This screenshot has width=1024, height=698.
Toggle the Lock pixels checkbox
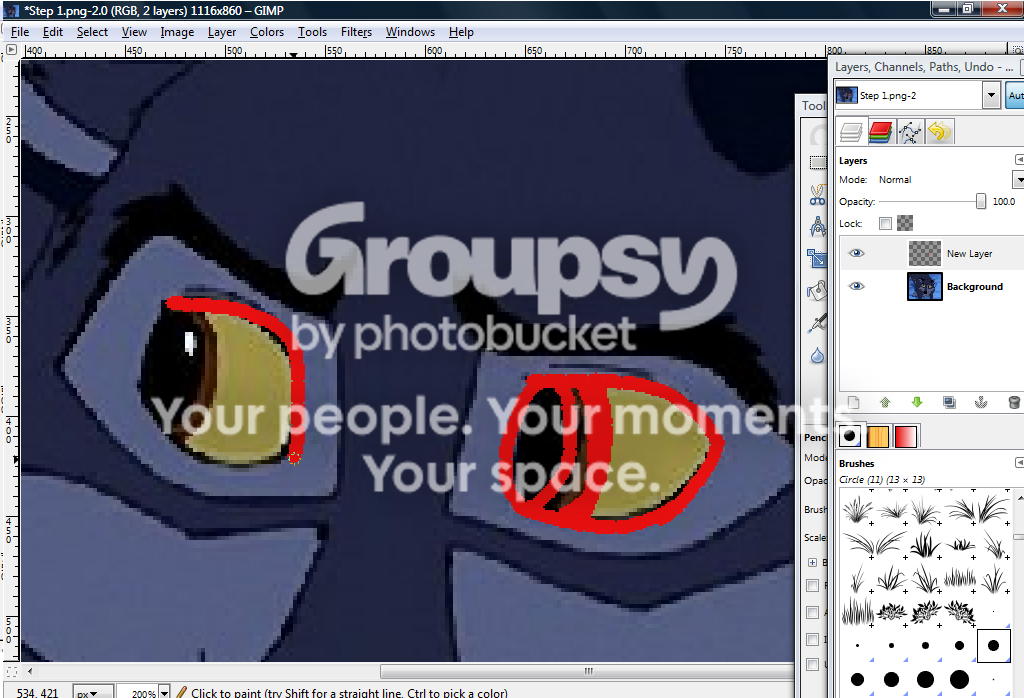[885, 224]
